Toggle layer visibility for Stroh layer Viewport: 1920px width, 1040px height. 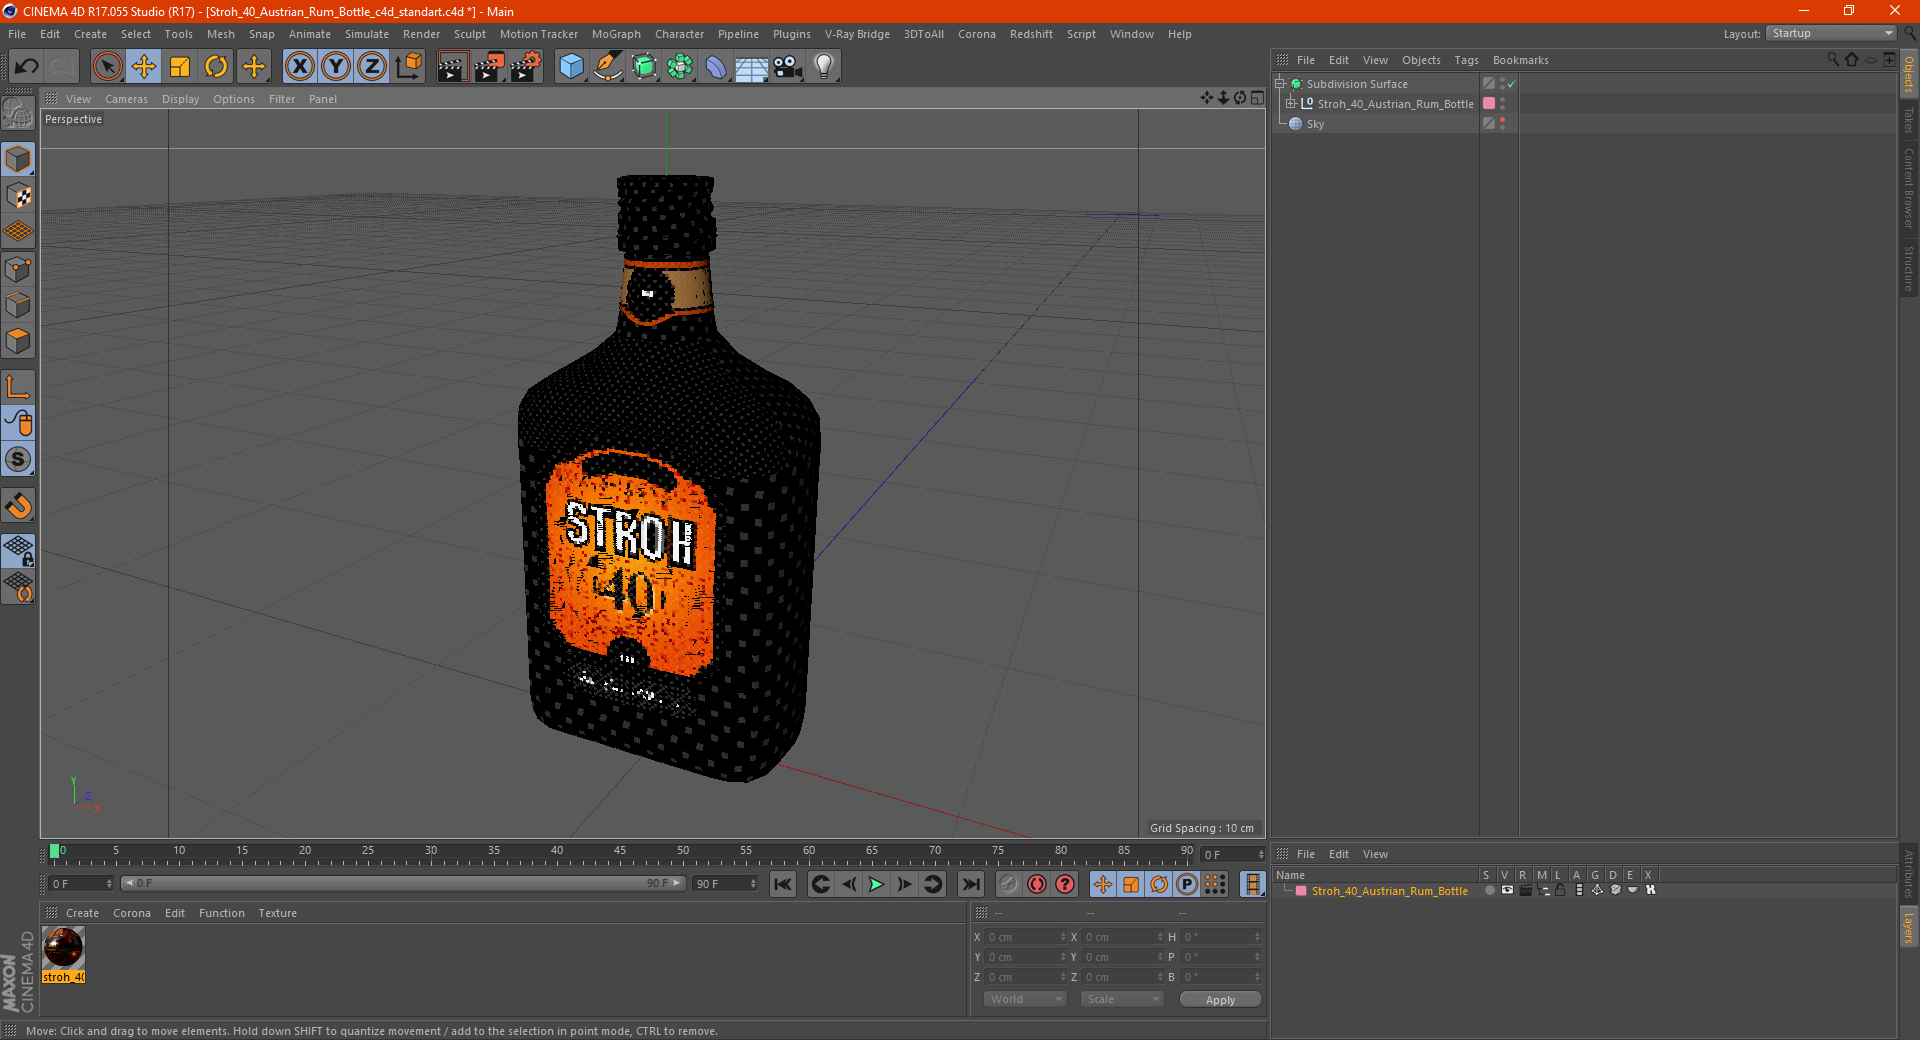(1507, 890)
